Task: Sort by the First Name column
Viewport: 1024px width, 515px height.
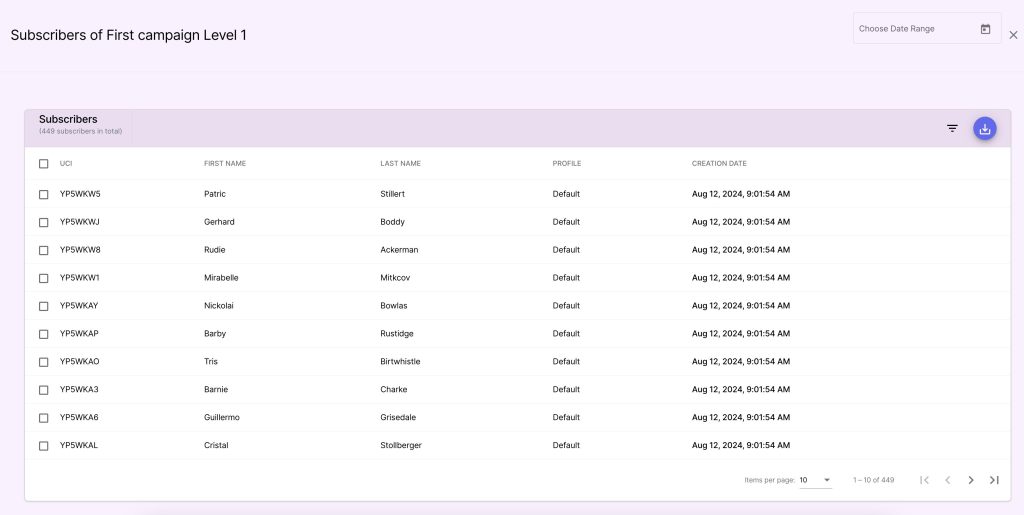Action: coord(225,164)
